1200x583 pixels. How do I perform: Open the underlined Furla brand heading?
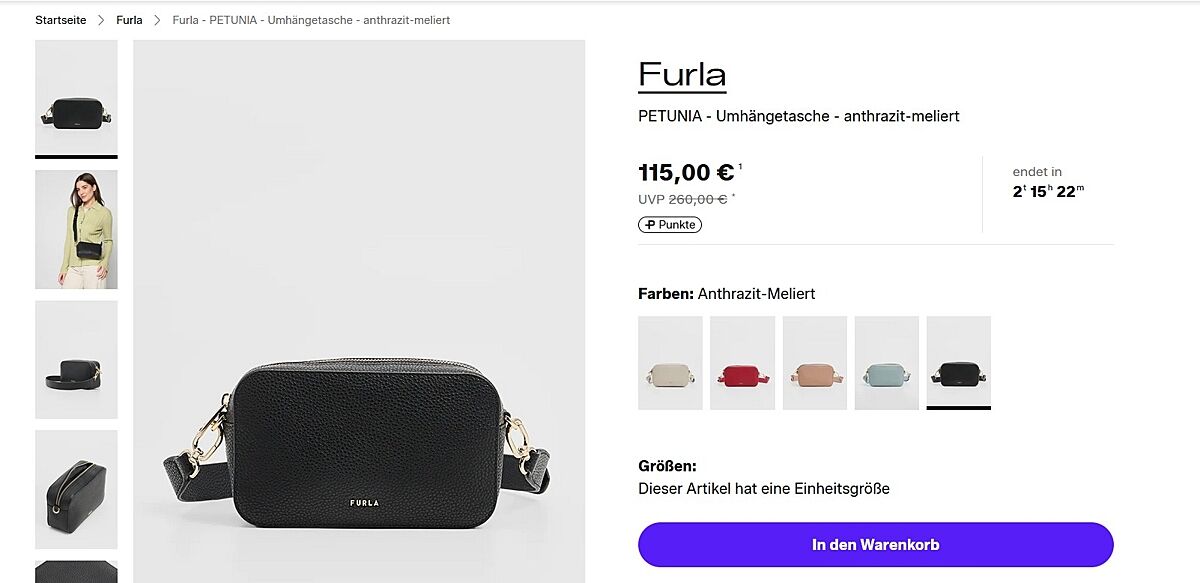click(682, 75)
